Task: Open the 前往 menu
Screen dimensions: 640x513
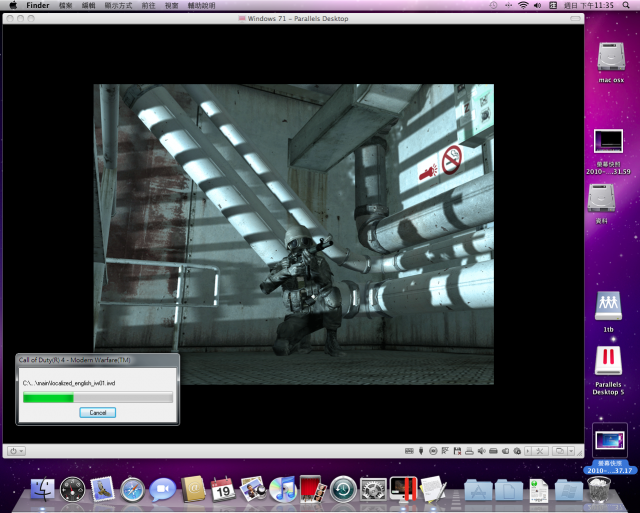Action: coord(148,5)
